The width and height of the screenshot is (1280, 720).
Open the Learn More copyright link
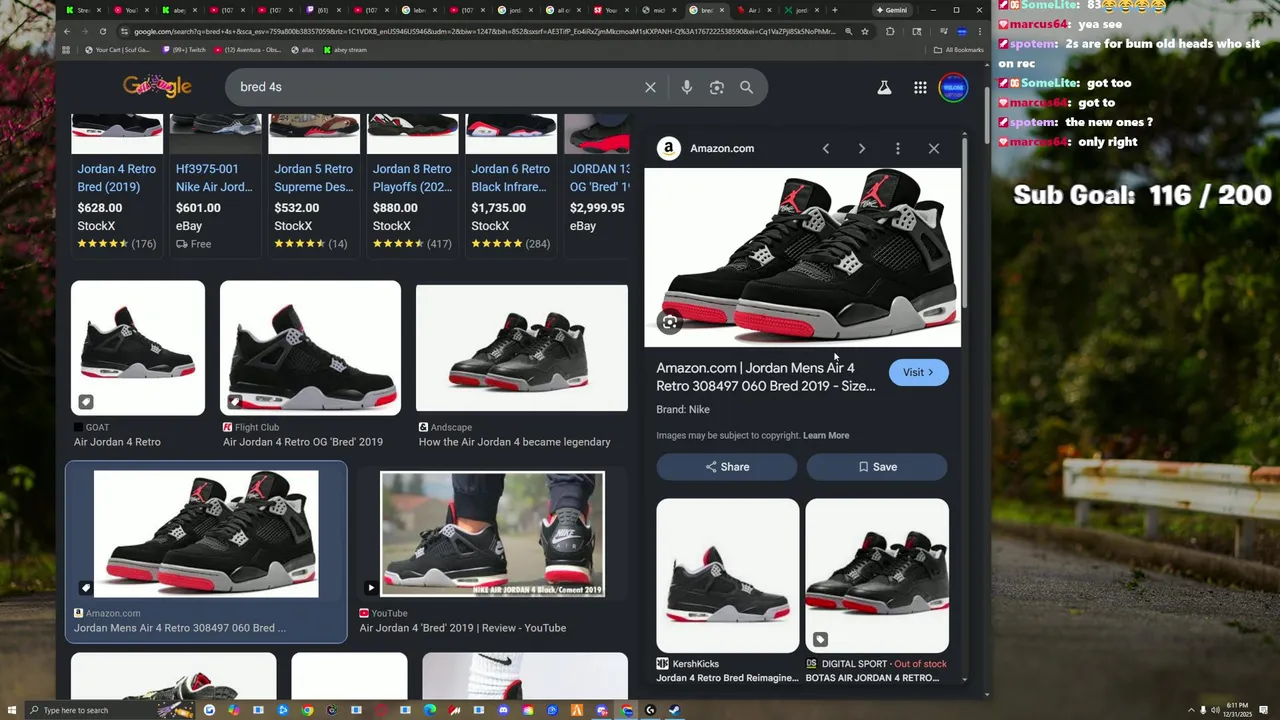pos(826,435)
